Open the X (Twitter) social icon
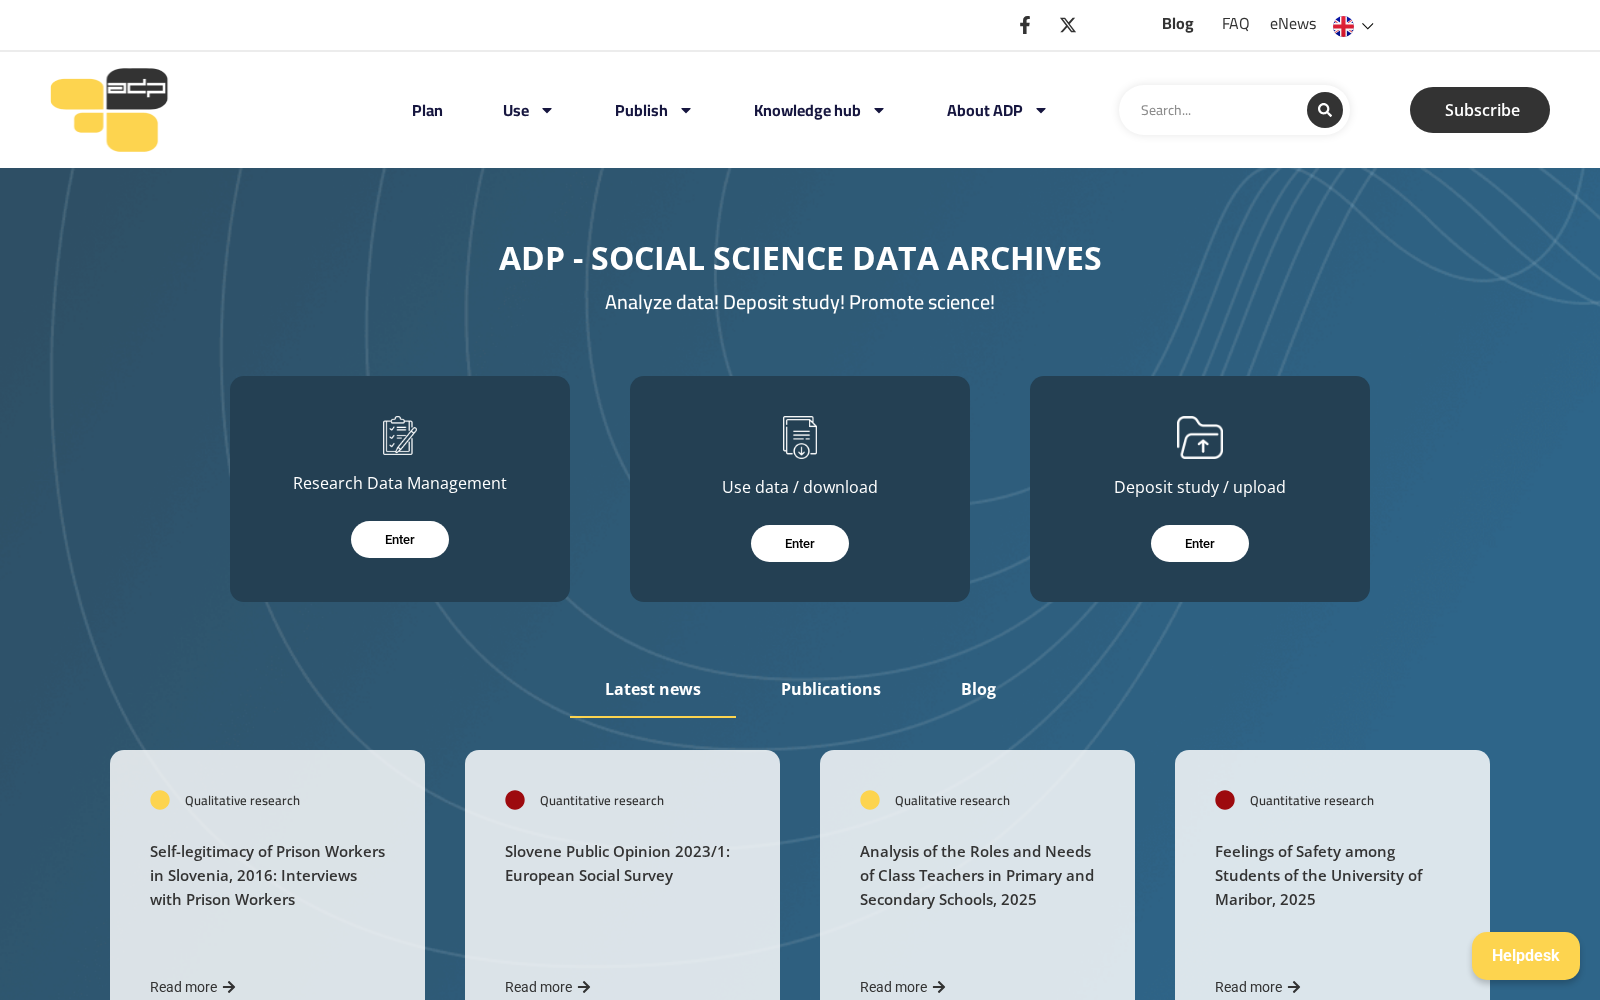 1068,25
